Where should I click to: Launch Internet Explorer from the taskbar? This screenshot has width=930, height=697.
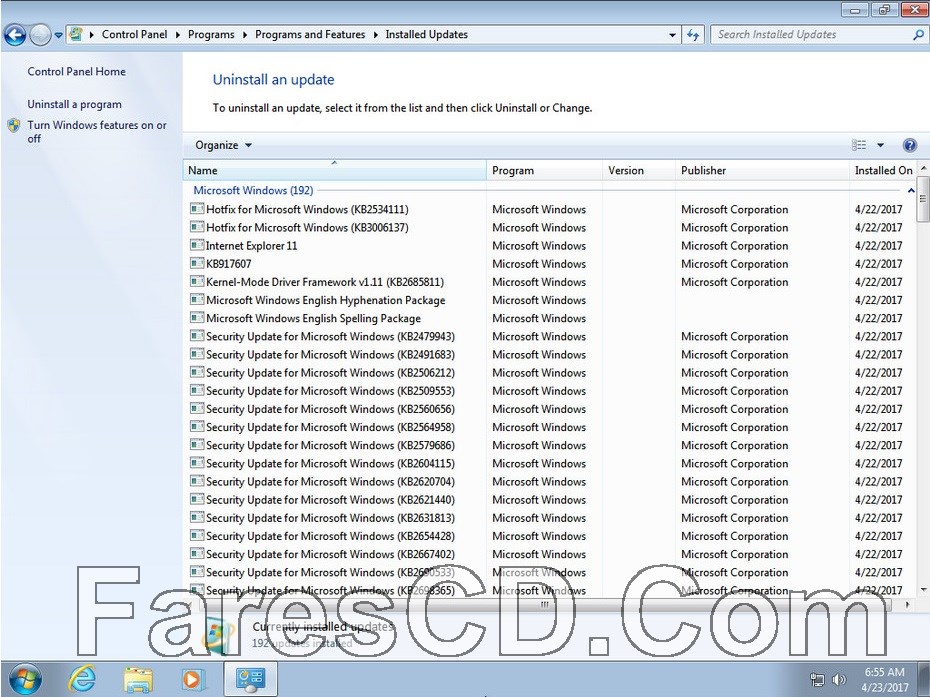[82, 679]
